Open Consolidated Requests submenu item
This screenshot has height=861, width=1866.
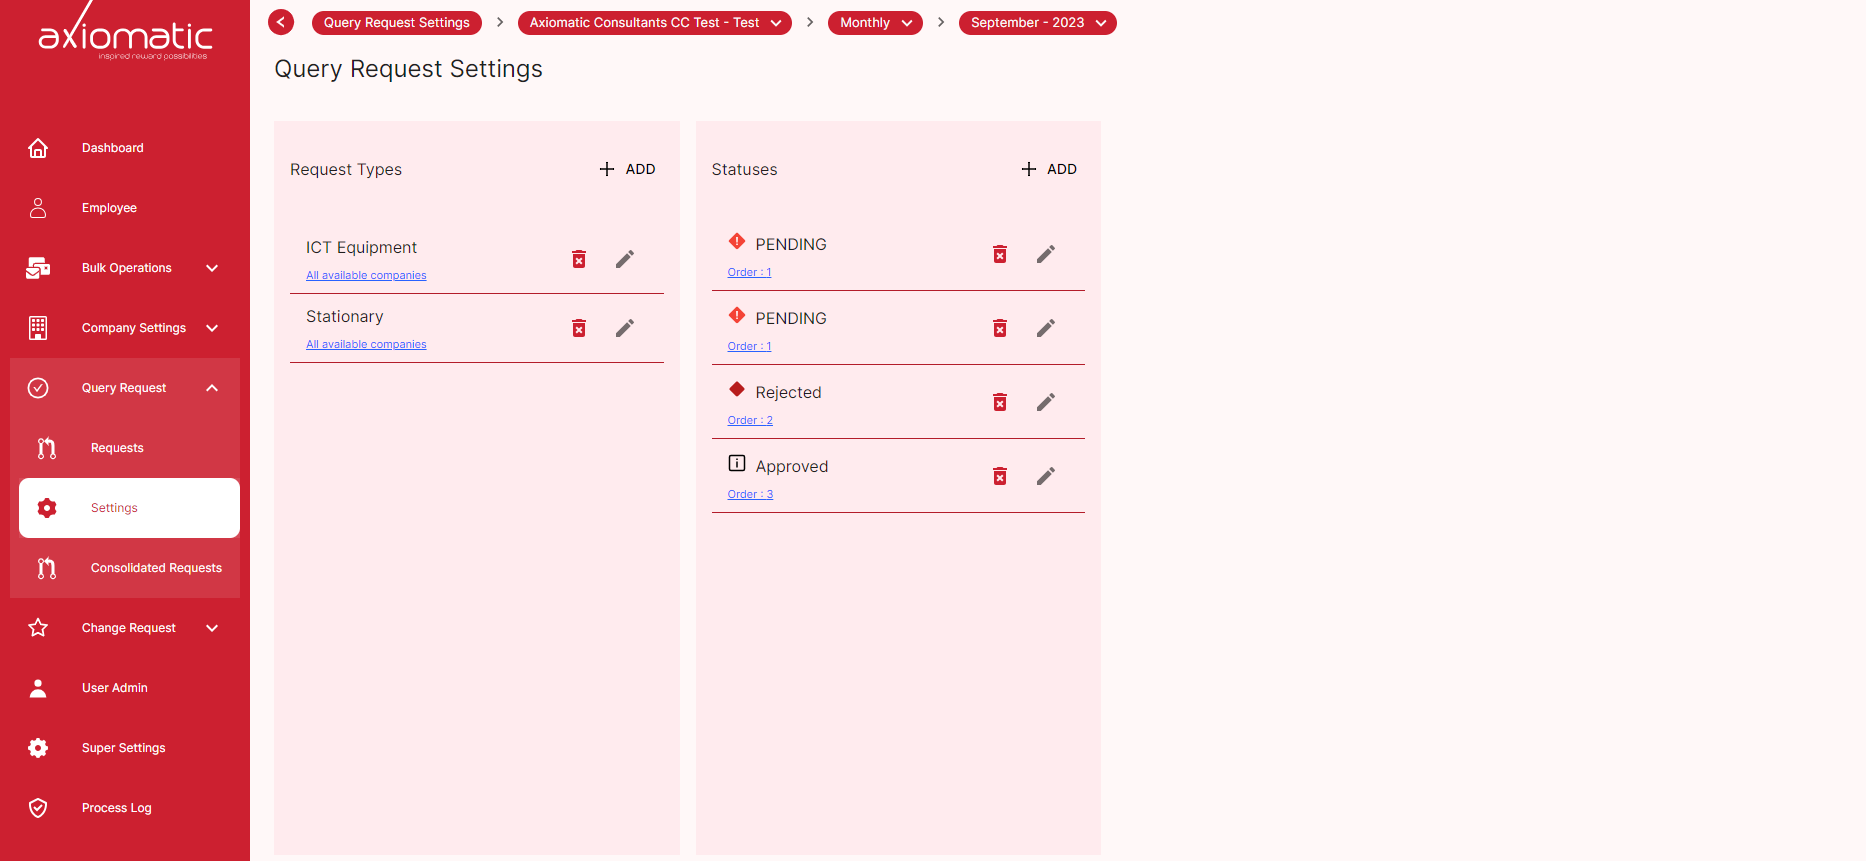(129, 568)
